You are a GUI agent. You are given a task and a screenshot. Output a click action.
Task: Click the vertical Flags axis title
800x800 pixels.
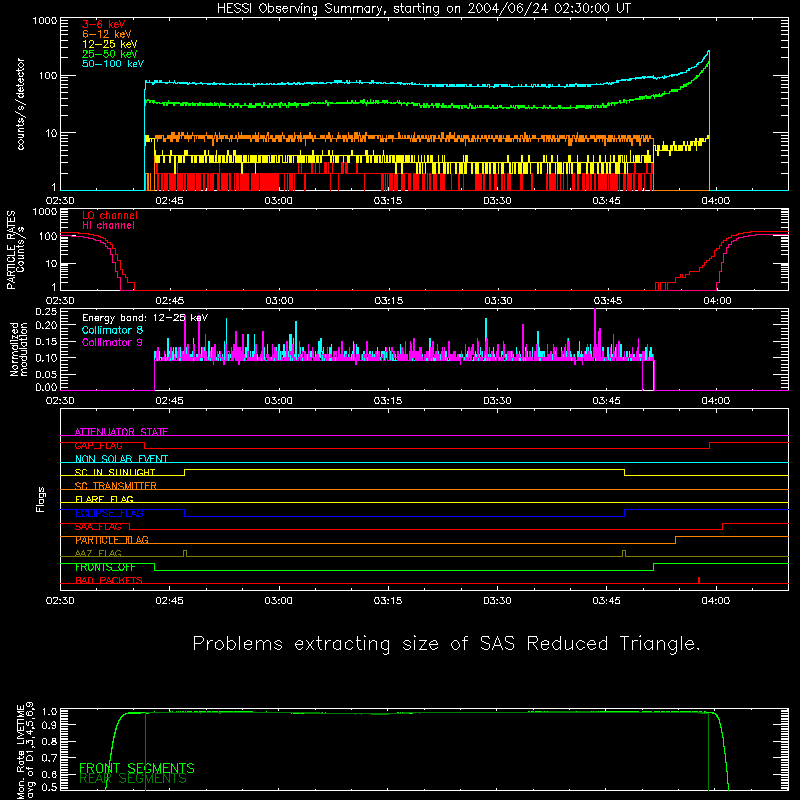pos(41,499)
